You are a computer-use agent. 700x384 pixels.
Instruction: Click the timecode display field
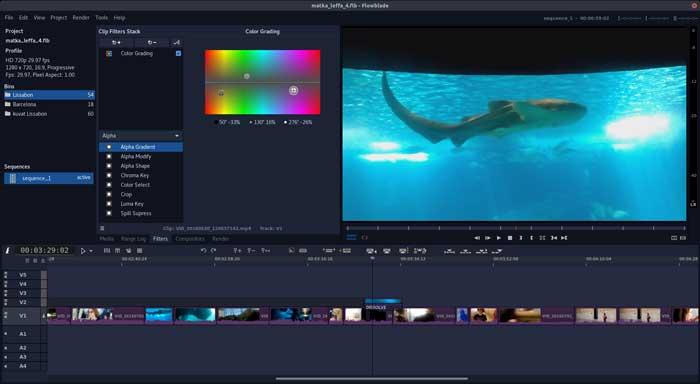click(44, 250)
